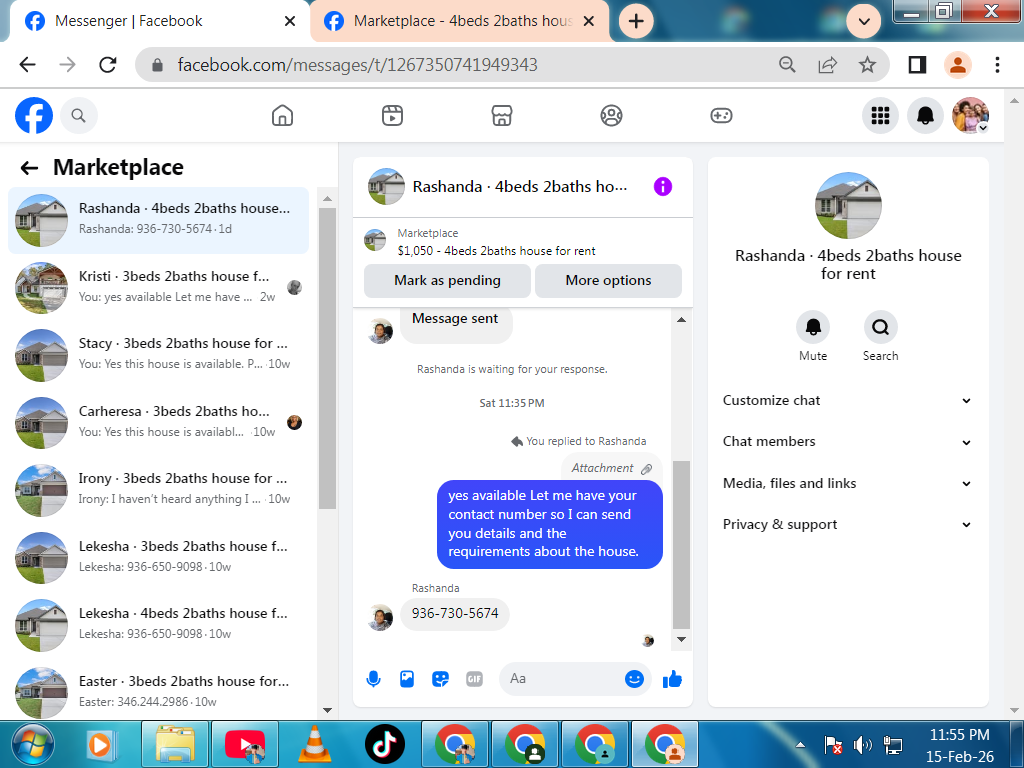Expand Chat members section
The height and width of the screenshot is (768, 1024).
(848, 442)
